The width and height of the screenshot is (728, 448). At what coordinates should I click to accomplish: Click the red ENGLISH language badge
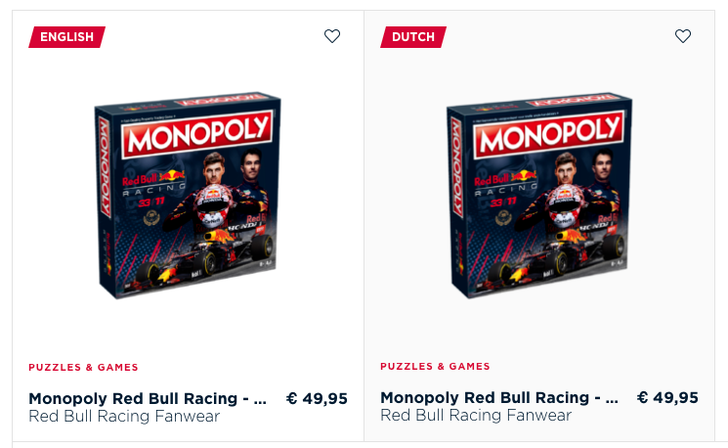pyautogui.click(x=67, y=37)
